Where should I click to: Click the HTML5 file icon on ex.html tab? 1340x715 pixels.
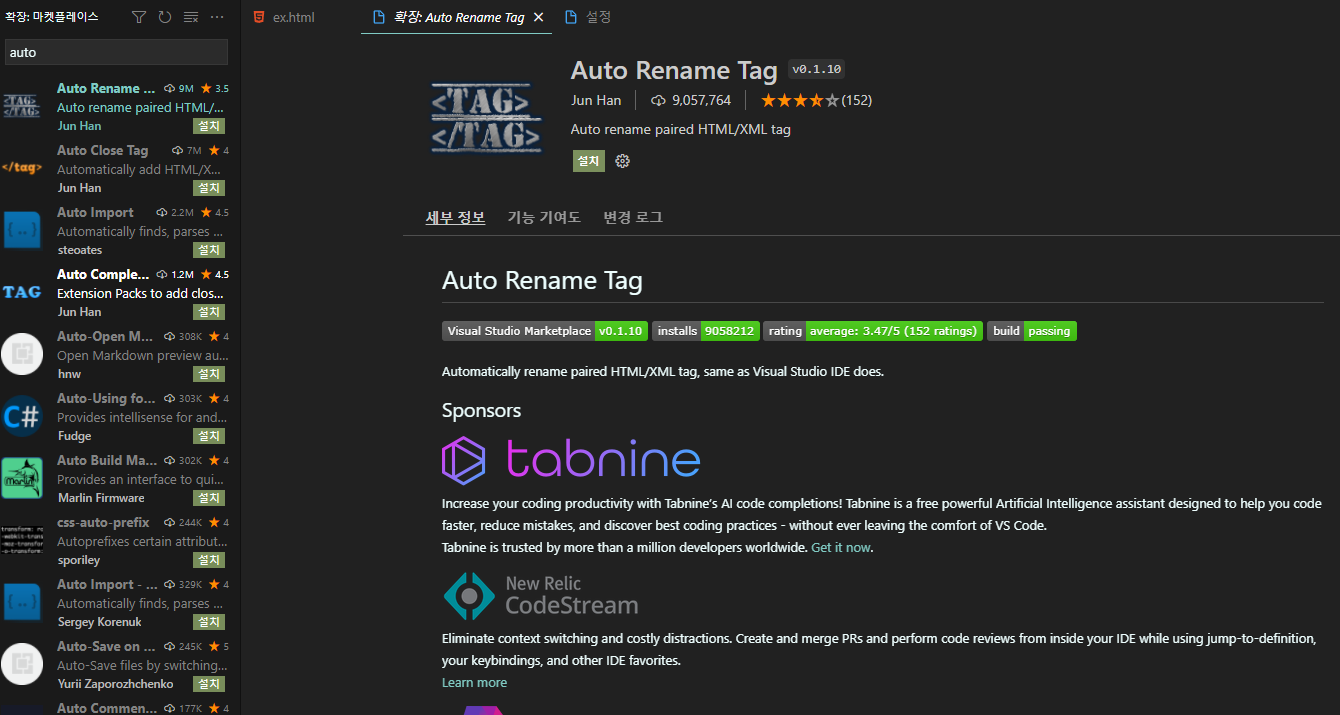click(x=260, y=17)
